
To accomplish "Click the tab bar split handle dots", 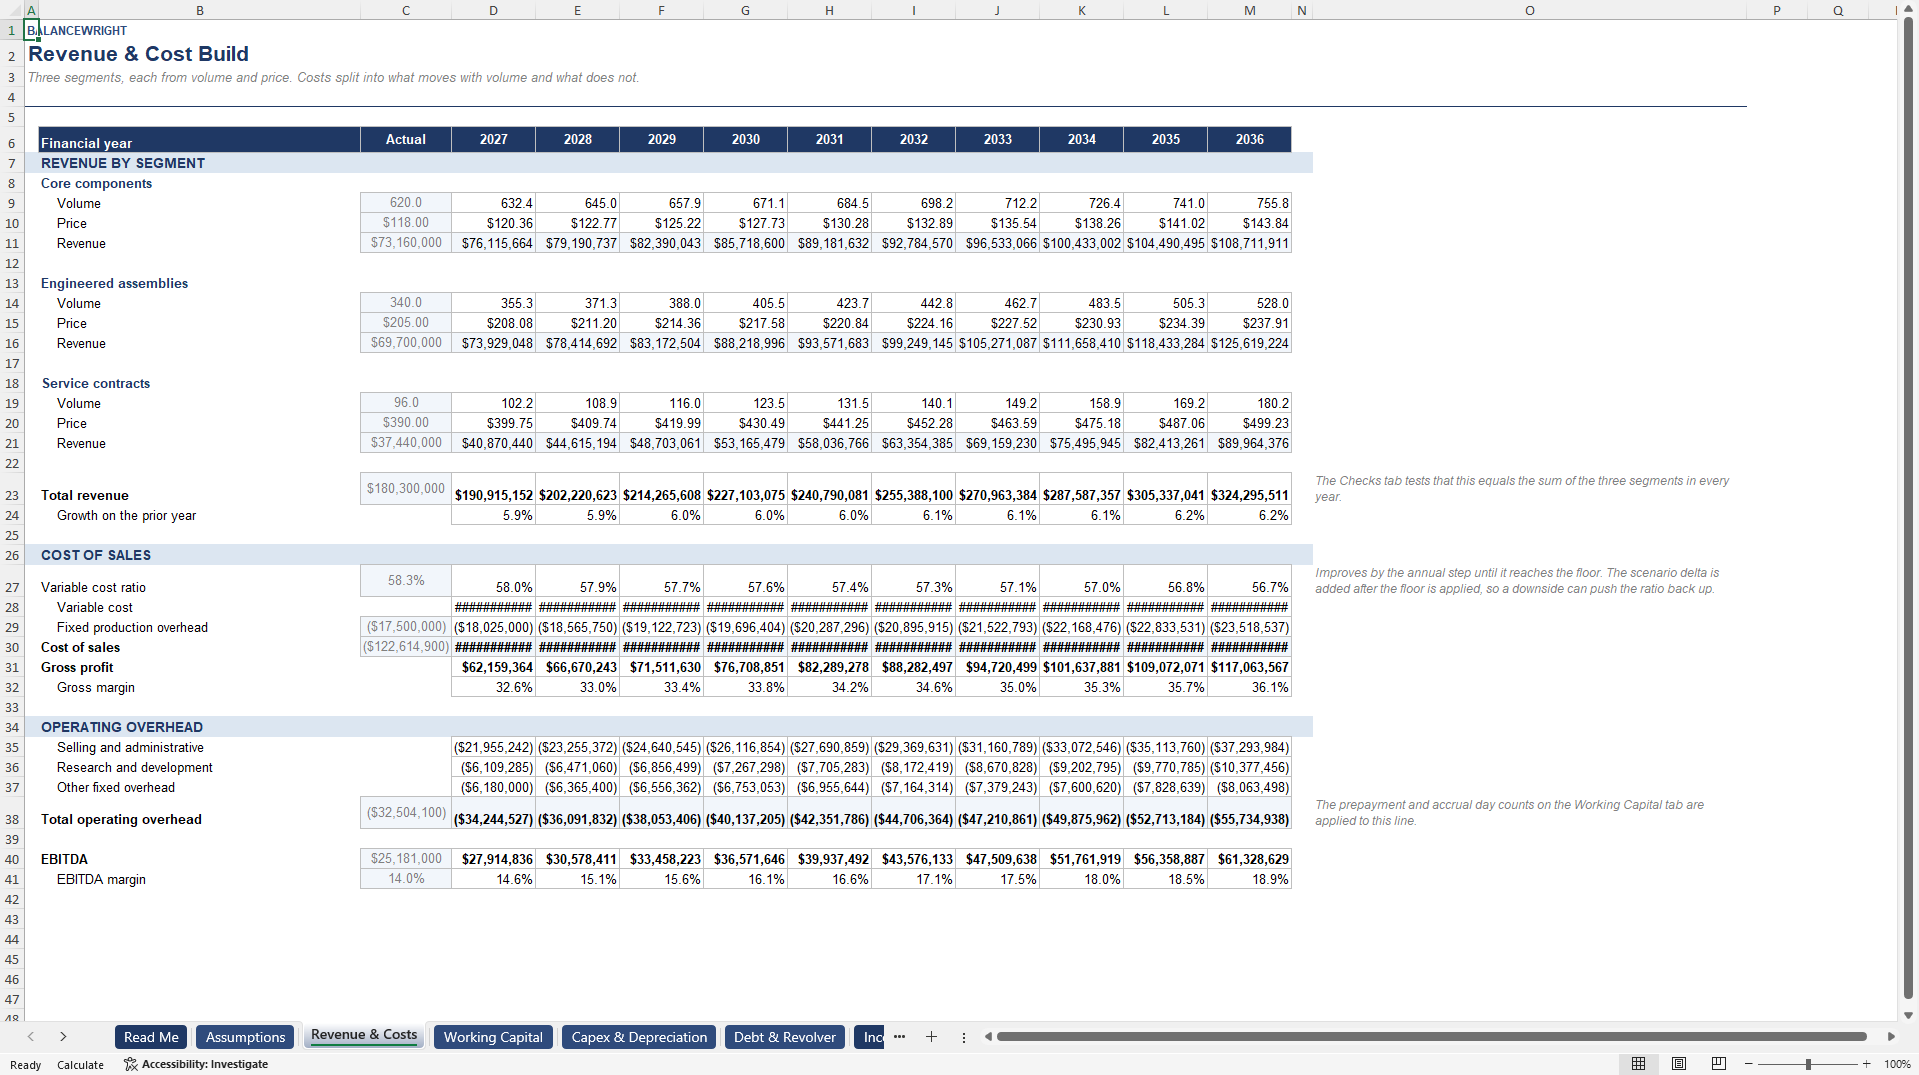I will (x=964, y=1037).
